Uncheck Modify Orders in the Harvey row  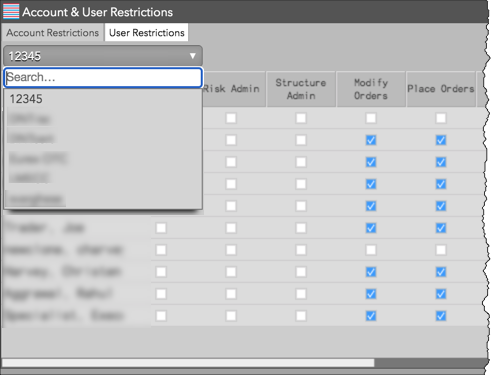click(x=371, y=272)
